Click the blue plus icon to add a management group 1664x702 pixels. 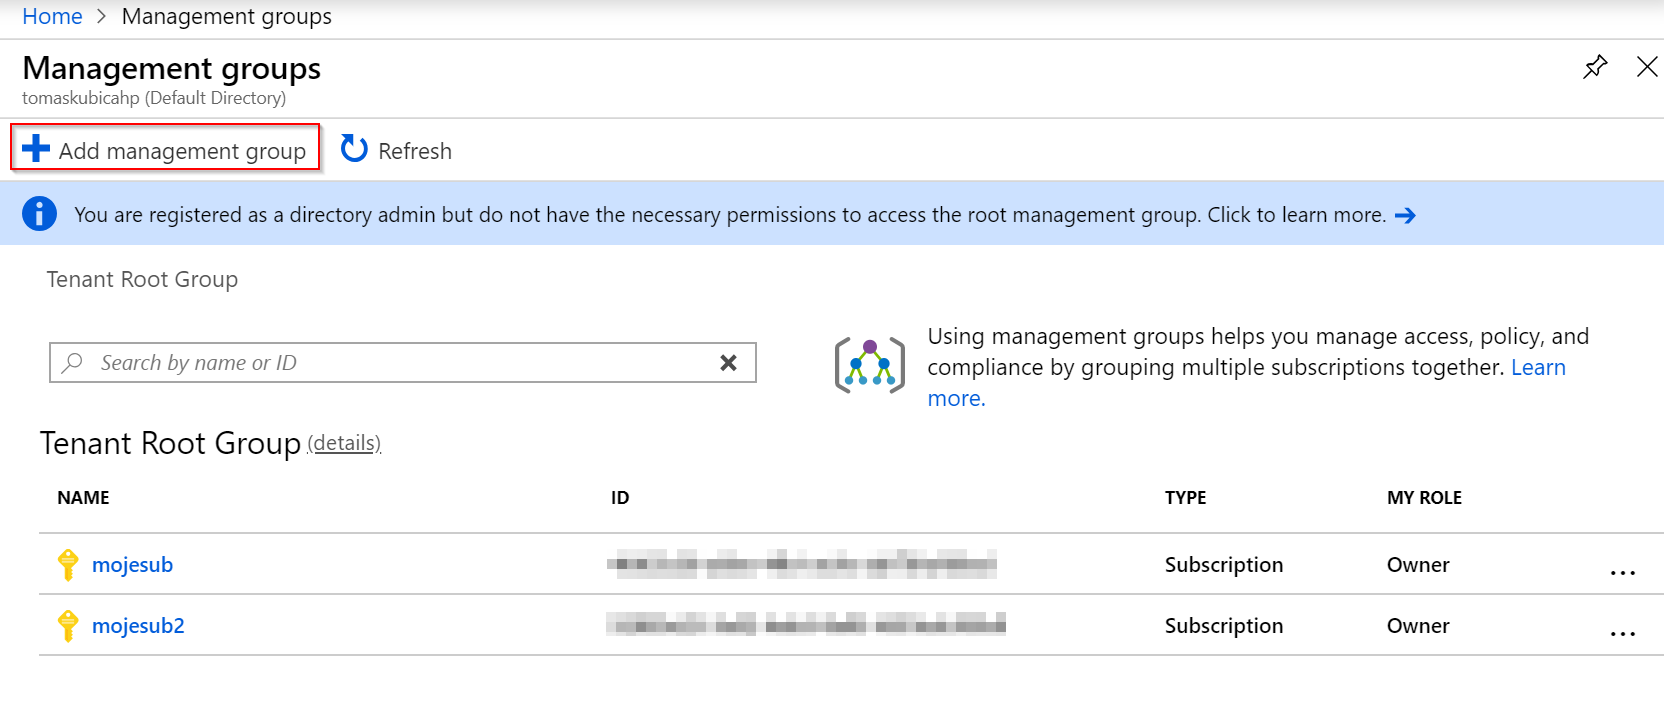(x=36, y=148)
